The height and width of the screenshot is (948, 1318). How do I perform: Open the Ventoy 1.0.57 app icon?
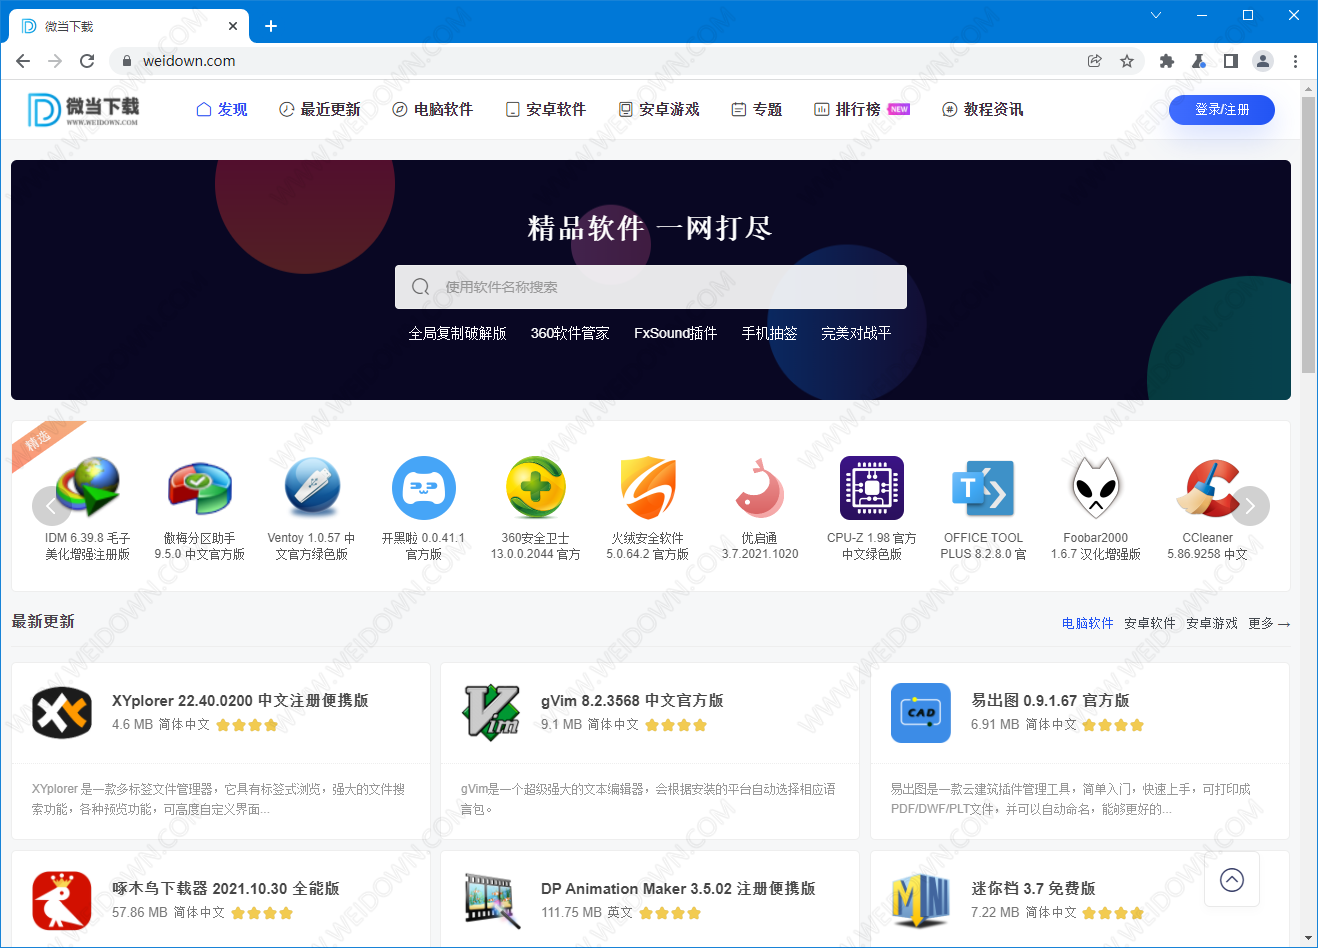(x=312, y=488)
